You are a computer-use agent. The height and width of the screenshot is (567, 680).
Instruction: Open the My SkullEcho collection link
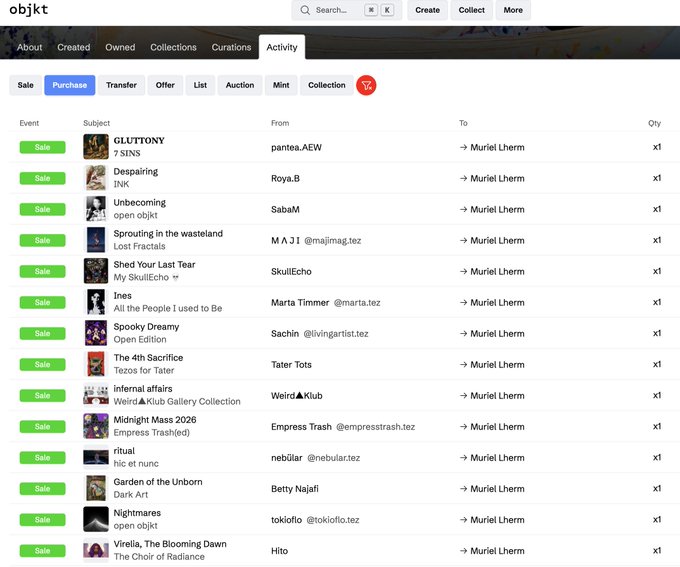[146, 277]
